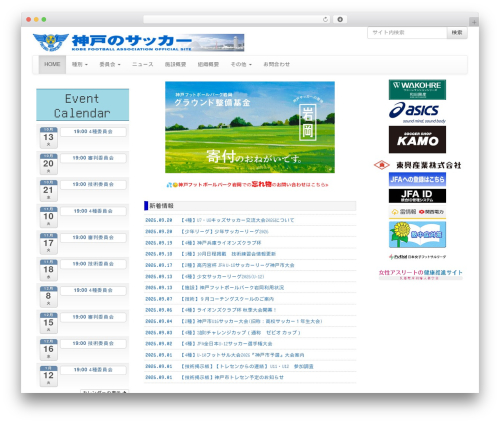
Task: Open the calendar date icon for the 12th
Action: 49,376
